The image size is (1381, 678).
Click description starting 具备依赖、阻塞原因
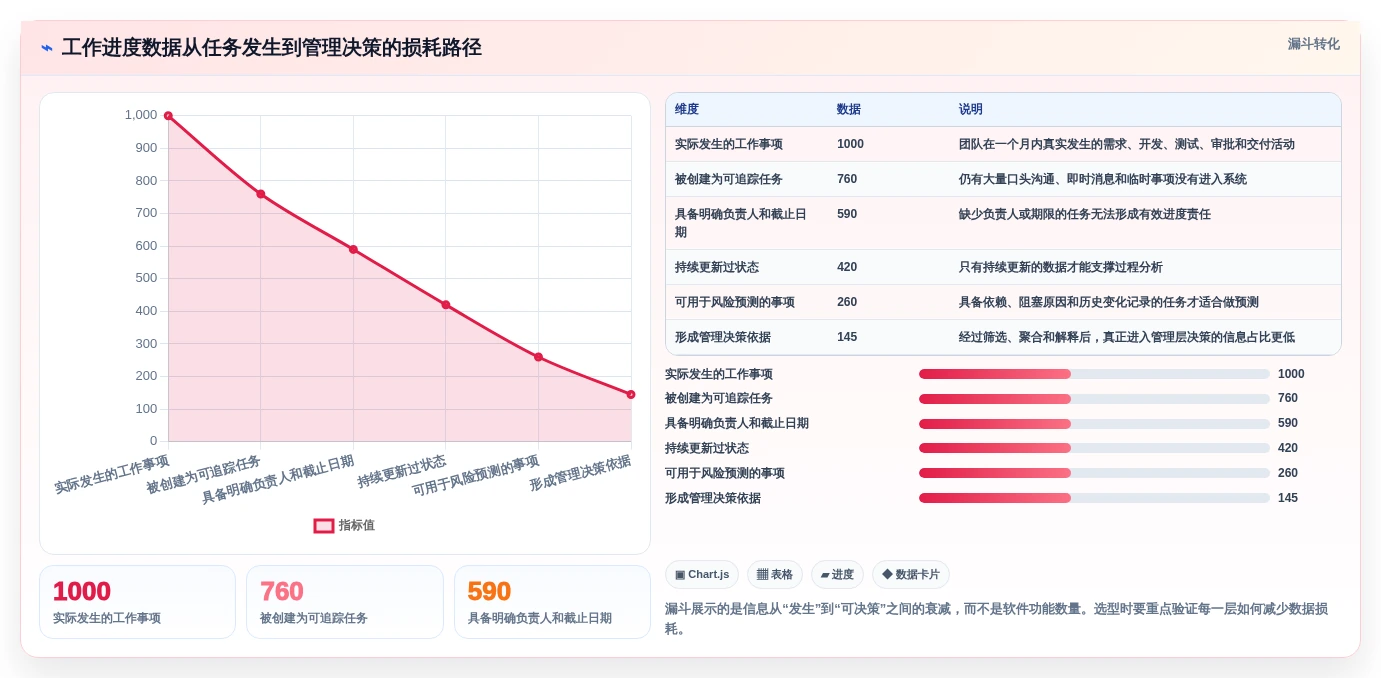click(1109, 302)
